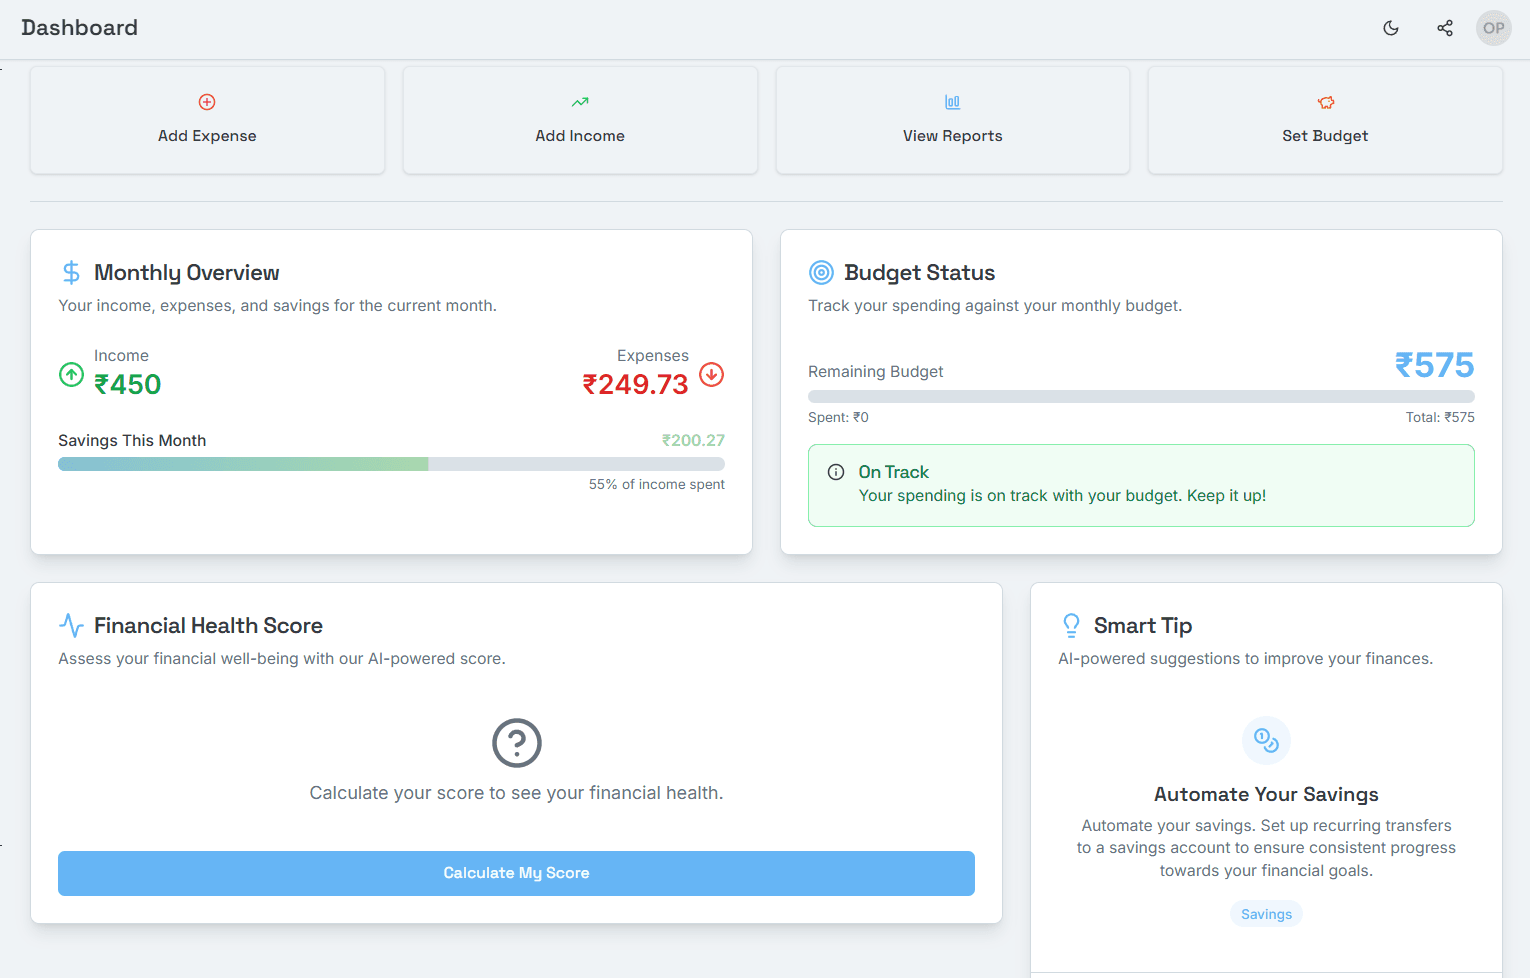Select the trending-up icon above Add Income
1530x978 pixels.
pos(580,101)
